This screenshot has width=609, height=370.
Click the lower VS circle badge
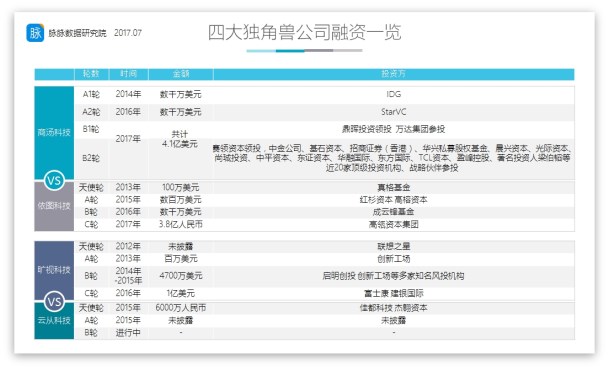click(x=54, y=302)
